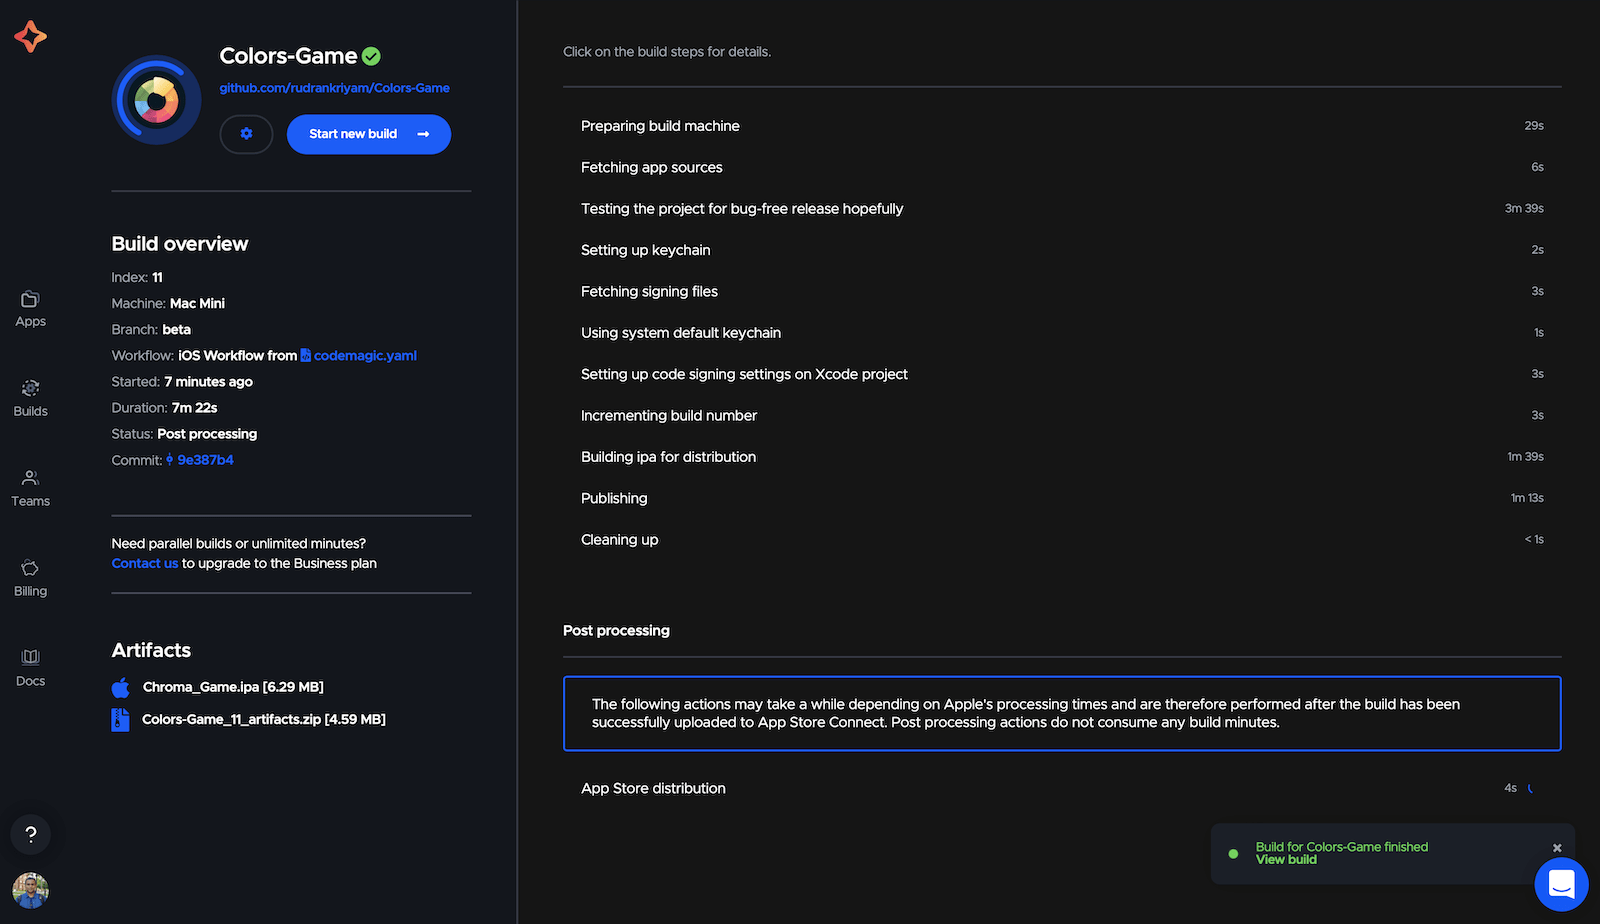Open the chat support widget

tap(1561, 884)
